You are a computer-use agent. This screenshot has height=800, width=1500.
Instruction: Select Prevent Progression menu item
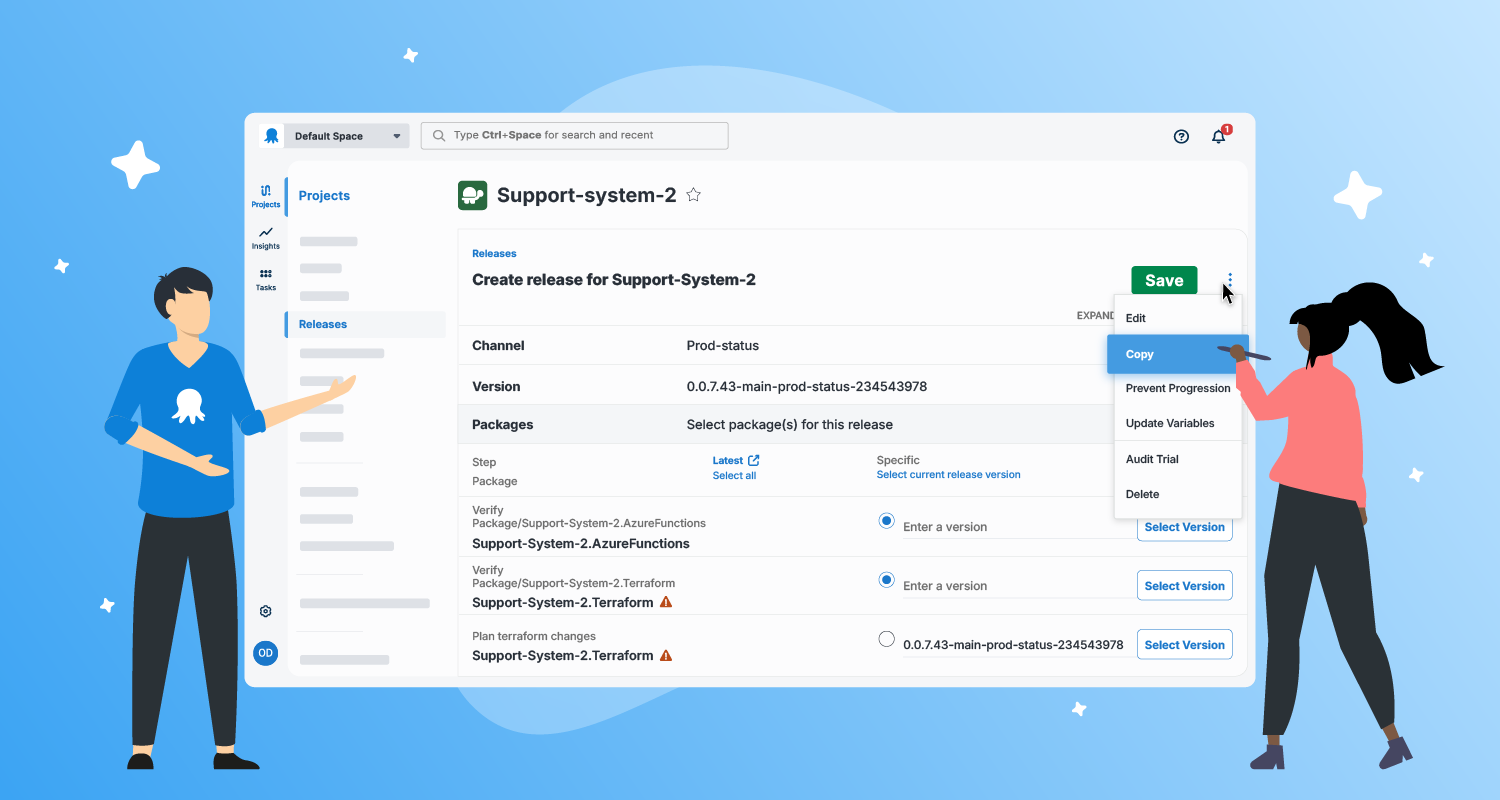point(1178,388)
